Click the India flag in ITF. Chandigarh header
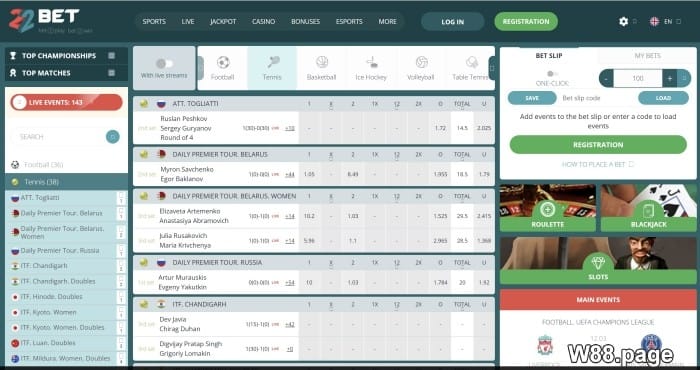 click(x=161, y=304)
